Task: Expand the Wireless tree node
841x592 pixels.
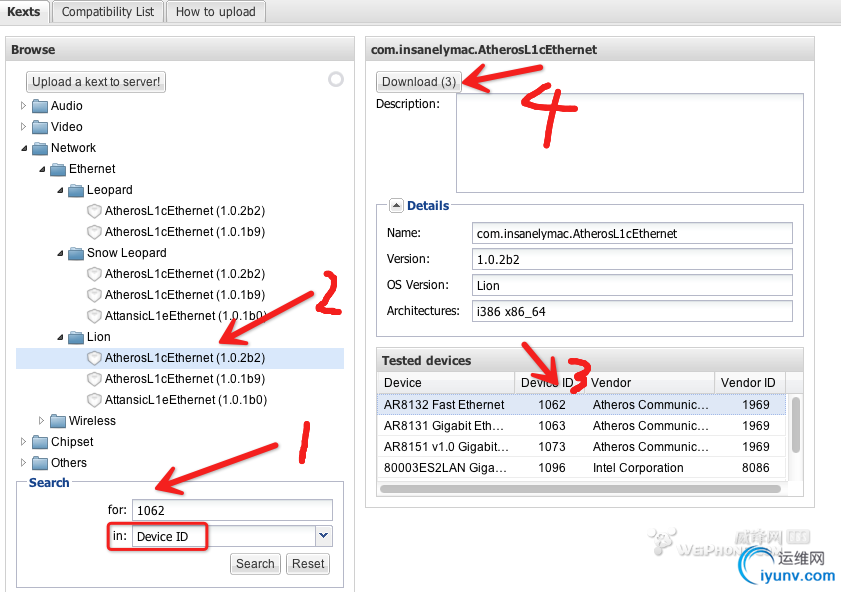Action: pyautogui.click(x=42, y=421)
